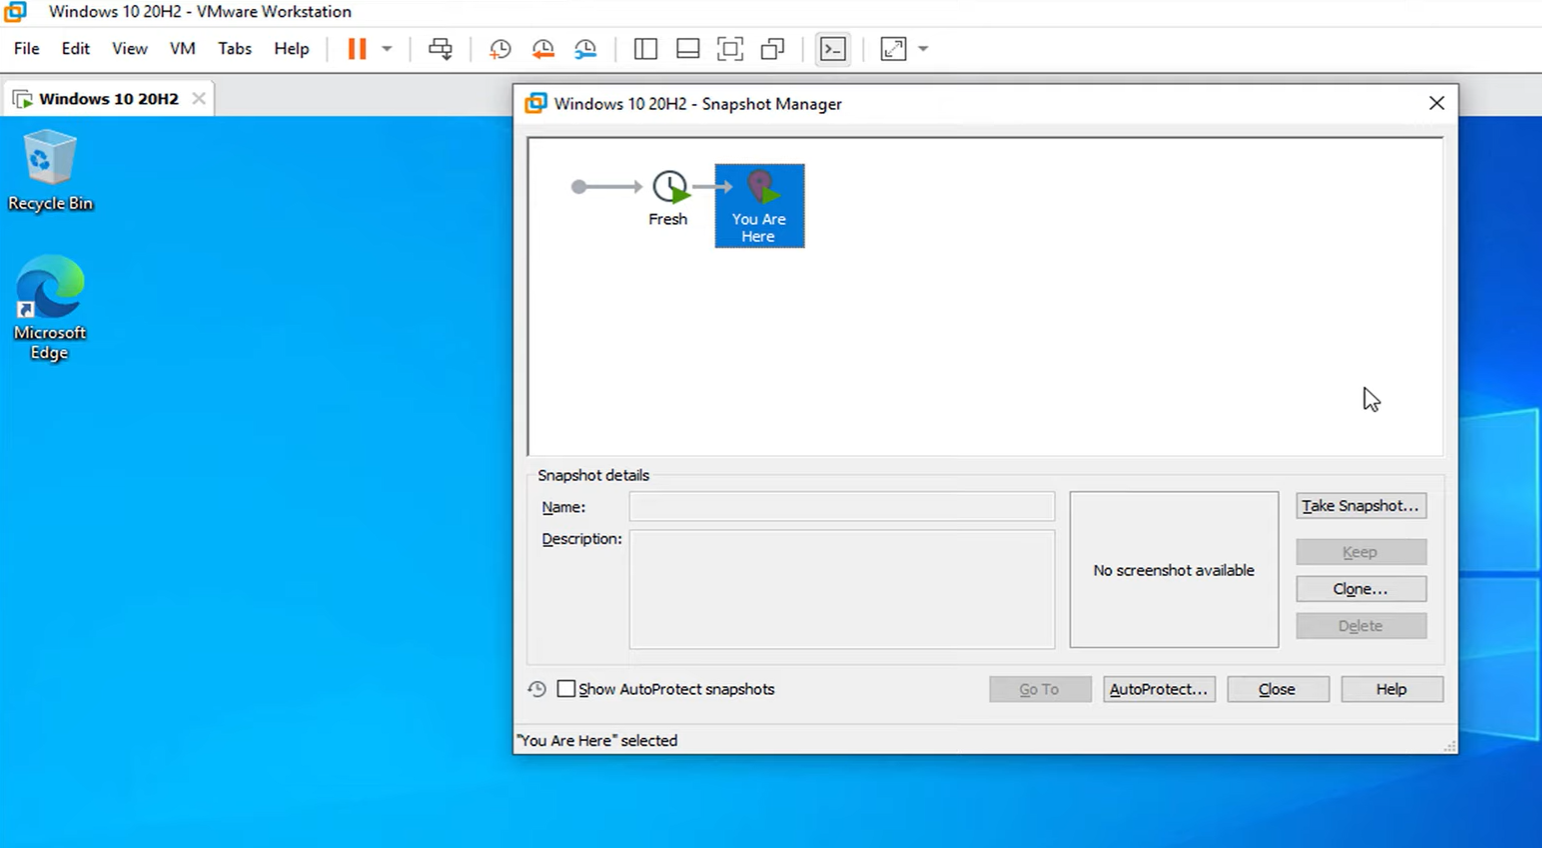Close Snapshot Manager with the X button
Image resolution: width=1542 pixels, height=848 pixels.
[x=1437, y=103]
